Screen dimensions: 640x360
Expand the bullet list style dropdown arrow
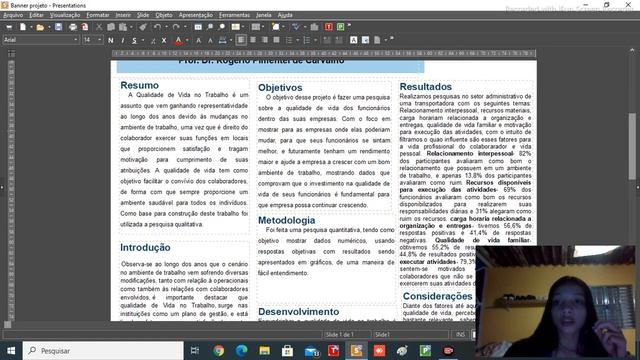coord(298,40)
